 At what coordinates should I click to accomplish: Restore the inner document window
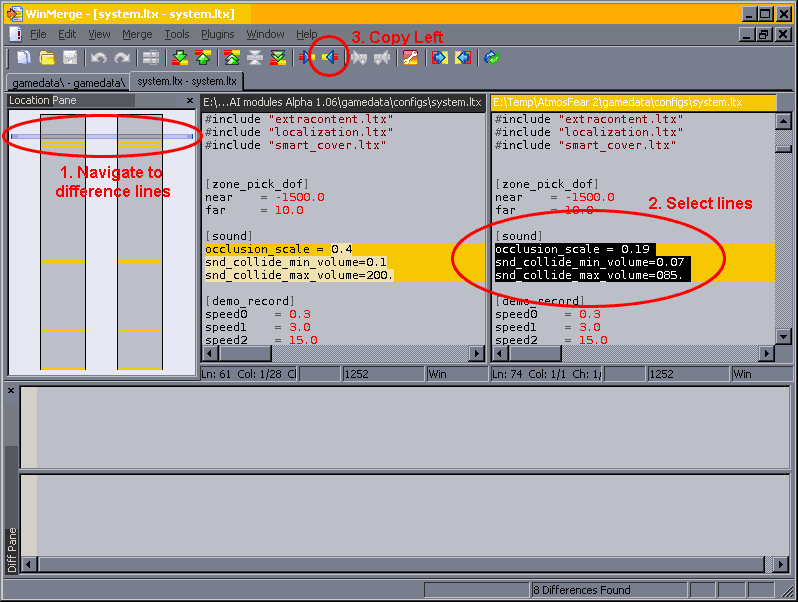[x=764, y=34]
